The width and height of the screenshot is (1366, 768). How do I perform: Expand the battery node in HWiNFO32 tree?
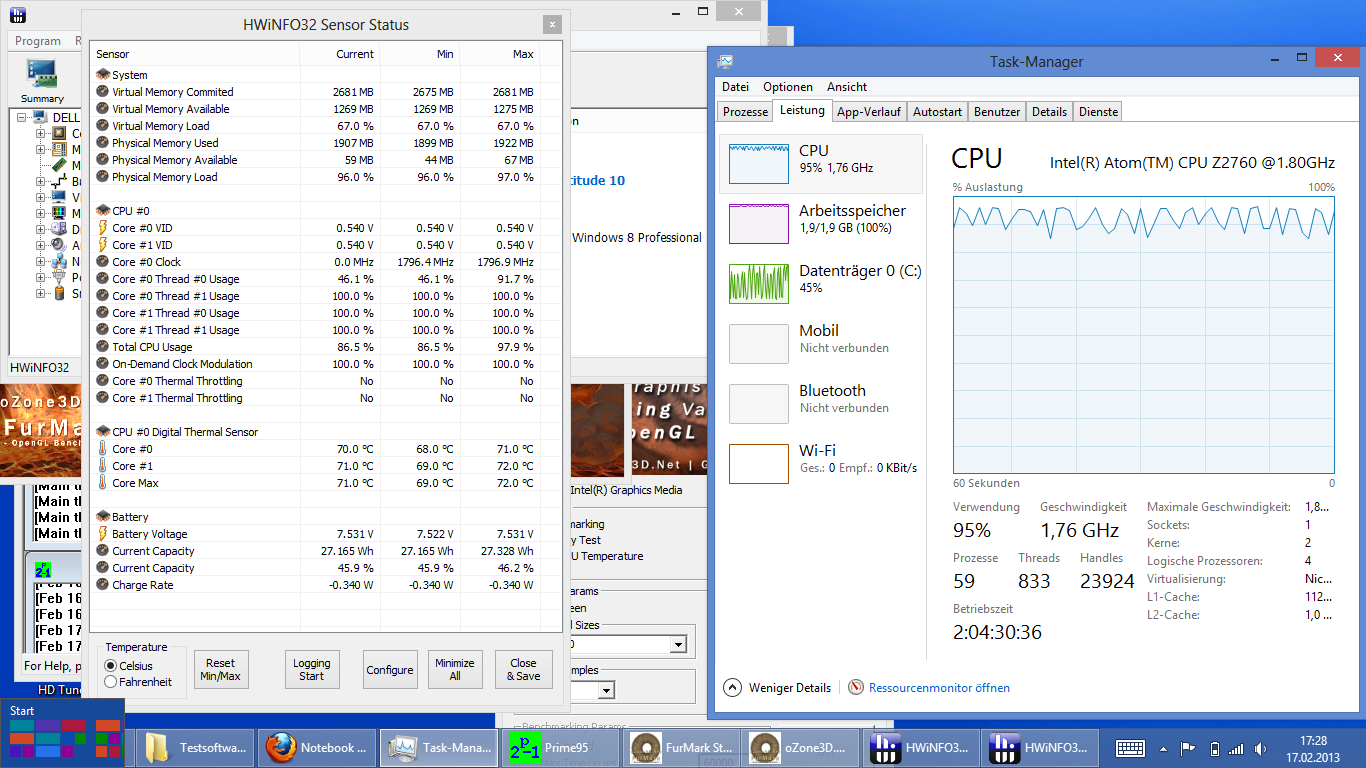click(41, 293)
